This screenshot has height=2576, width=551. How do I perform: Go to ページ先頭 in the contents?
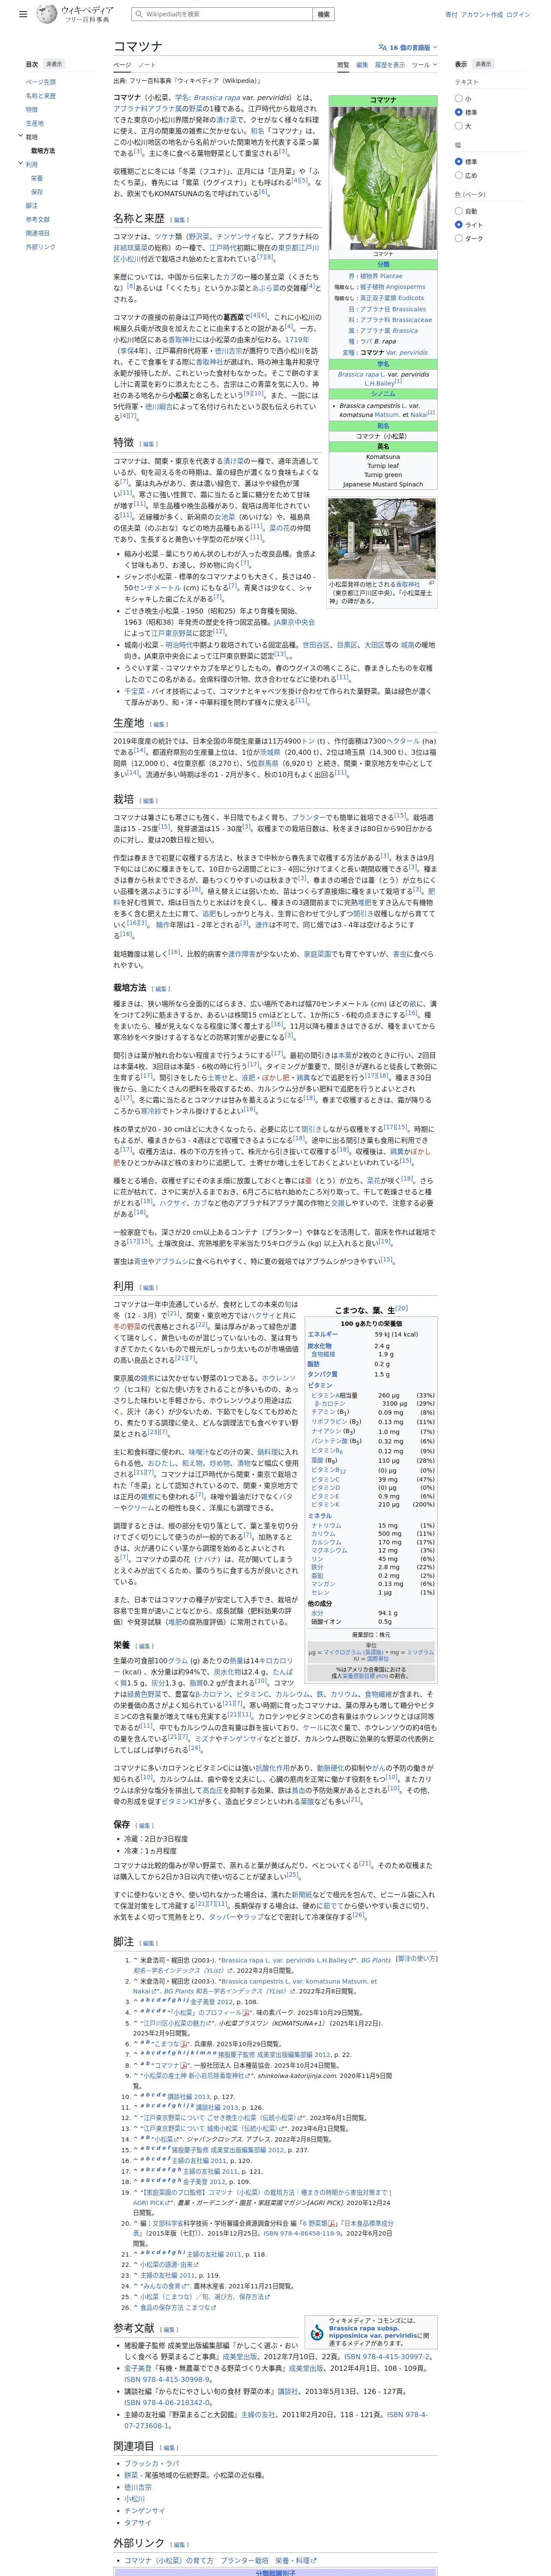41,82
